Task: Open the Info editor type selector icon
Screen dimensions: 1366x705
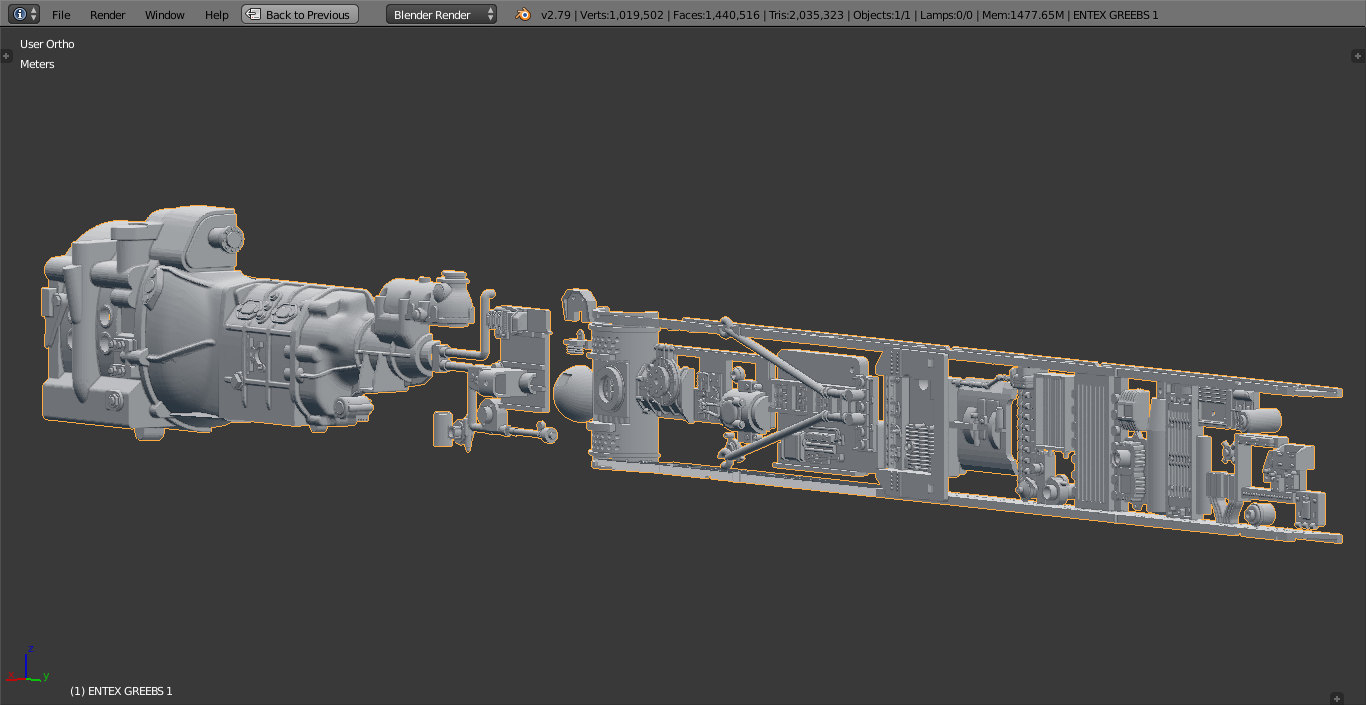Action: (26, 14)
